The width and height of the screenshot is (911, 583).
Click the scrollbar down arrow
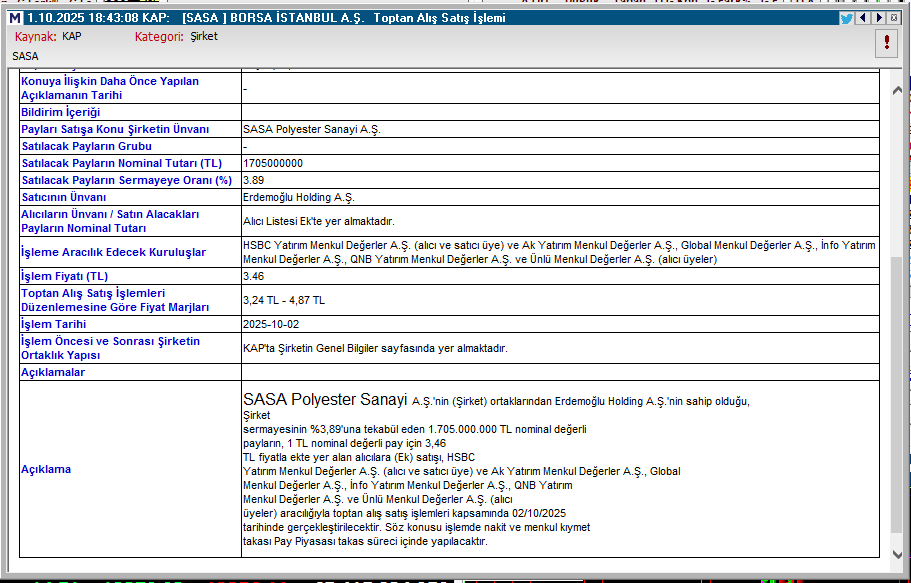(897, 554)
